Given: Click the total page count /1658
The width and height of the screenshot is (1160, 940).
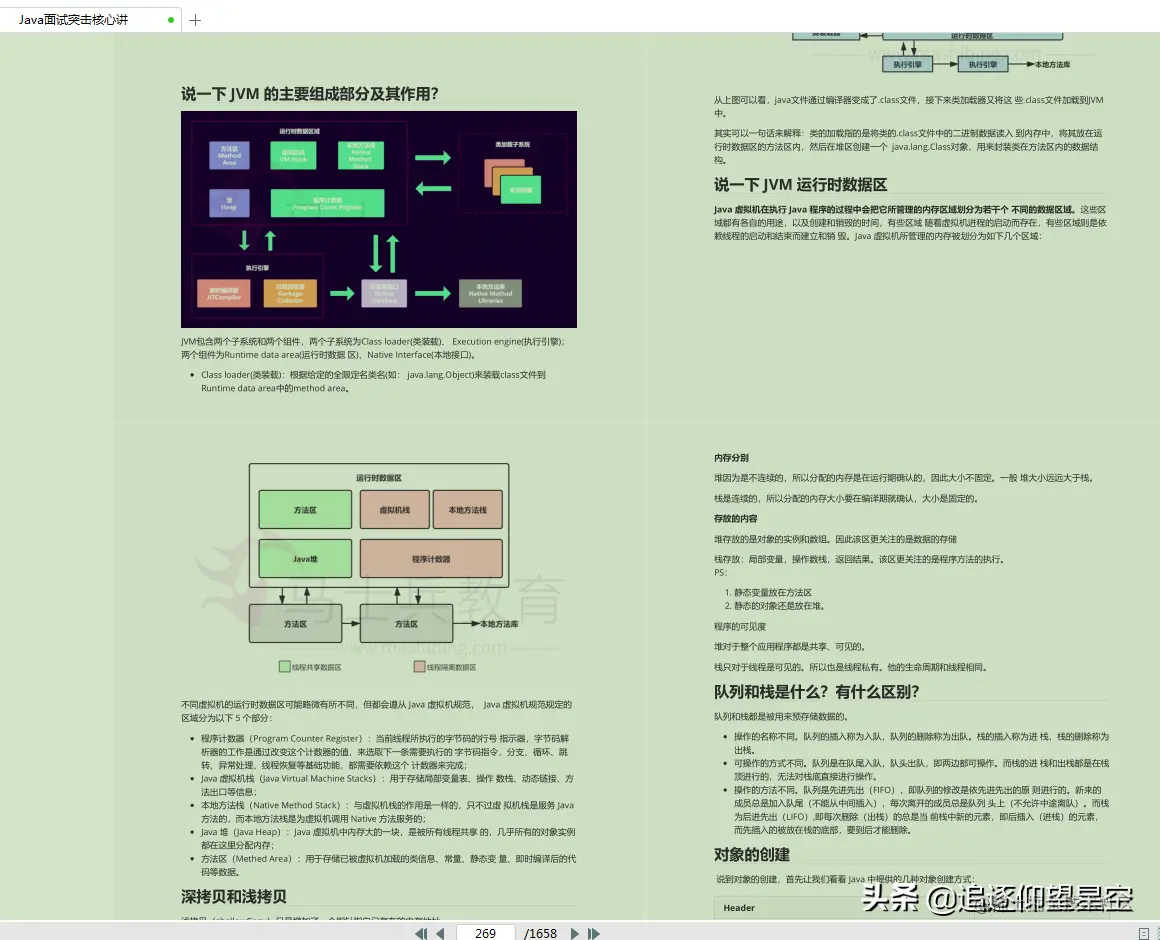Looking at the screenshot, I should [540, 933].
